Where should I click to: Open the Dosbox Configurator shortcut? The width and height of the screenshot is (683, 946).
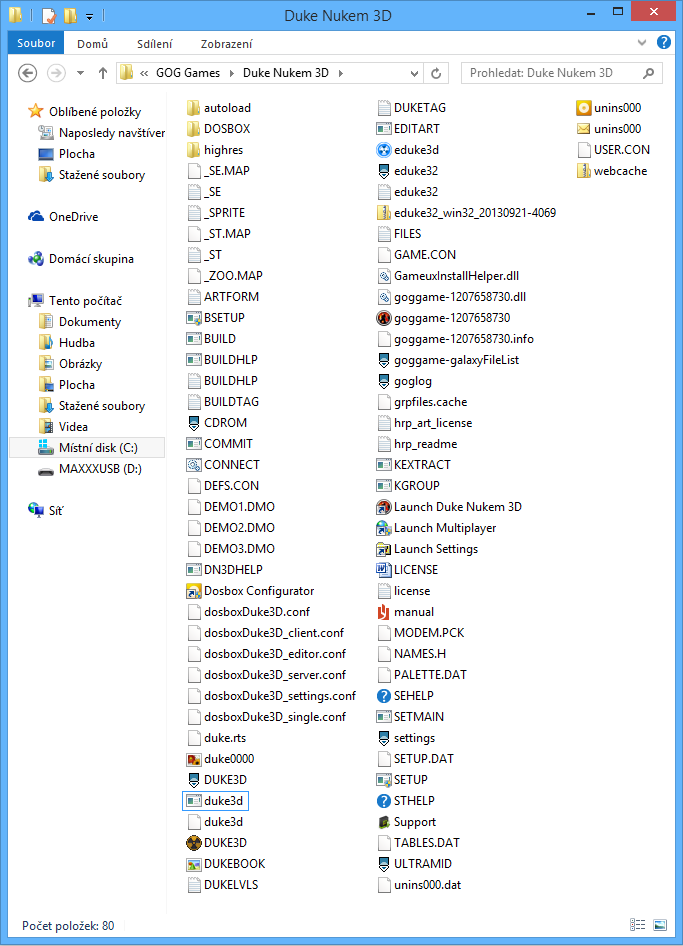click(x=250, y=591)
